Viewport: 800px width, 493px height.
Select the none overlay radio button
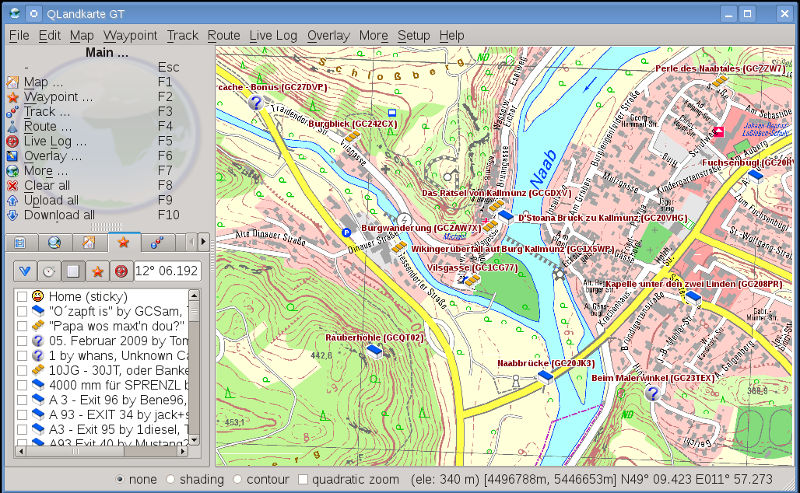[x=120, y=480]
